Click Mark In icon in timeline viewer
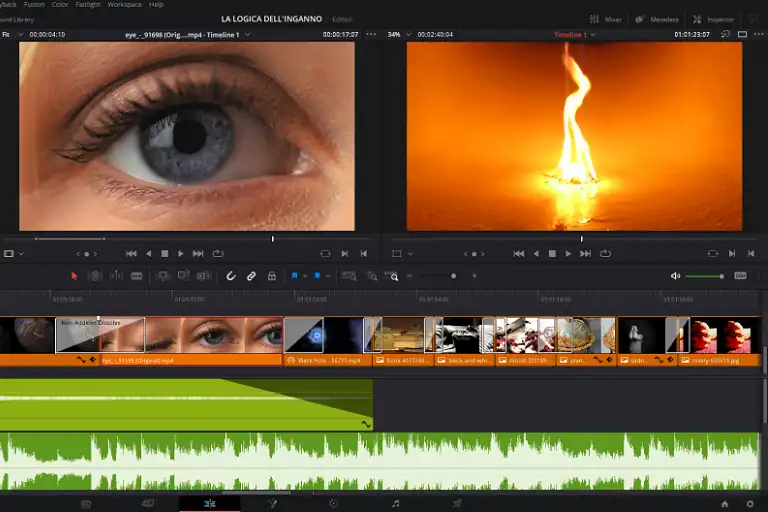This screenshot has width=768, height=512. click(x=732, y=254)
